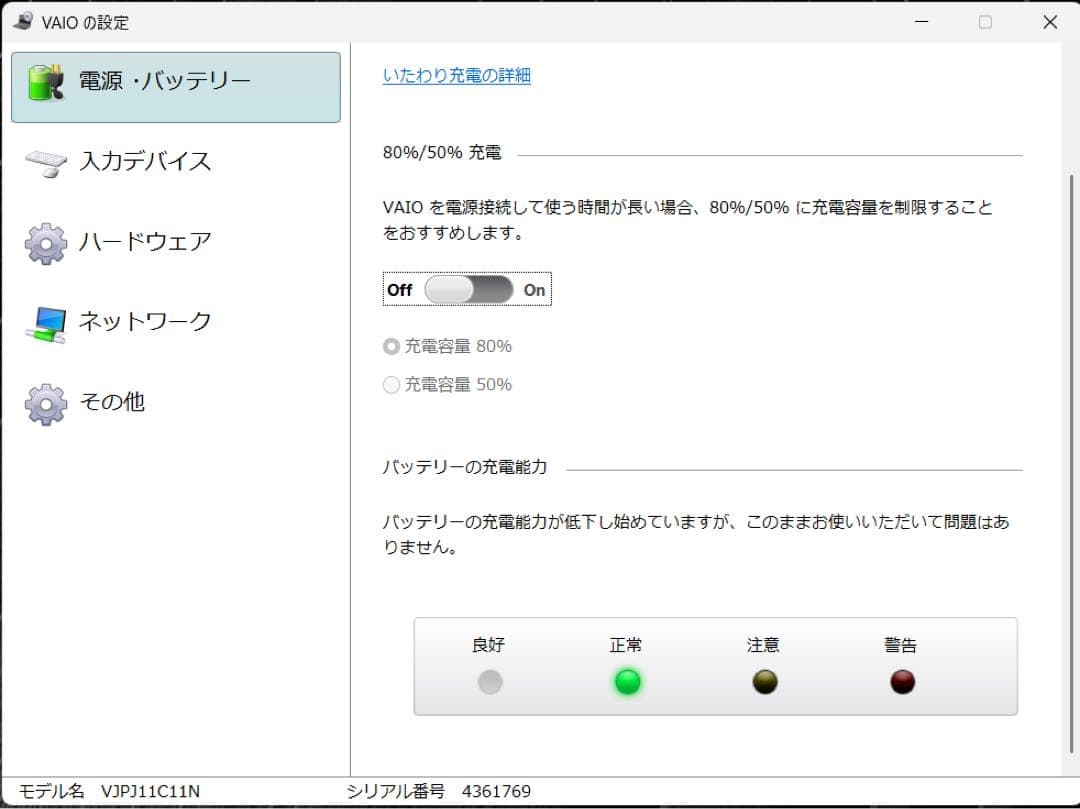Click the network computer icon
Viewport: 1080px width, 809px height.
[45, 324]
